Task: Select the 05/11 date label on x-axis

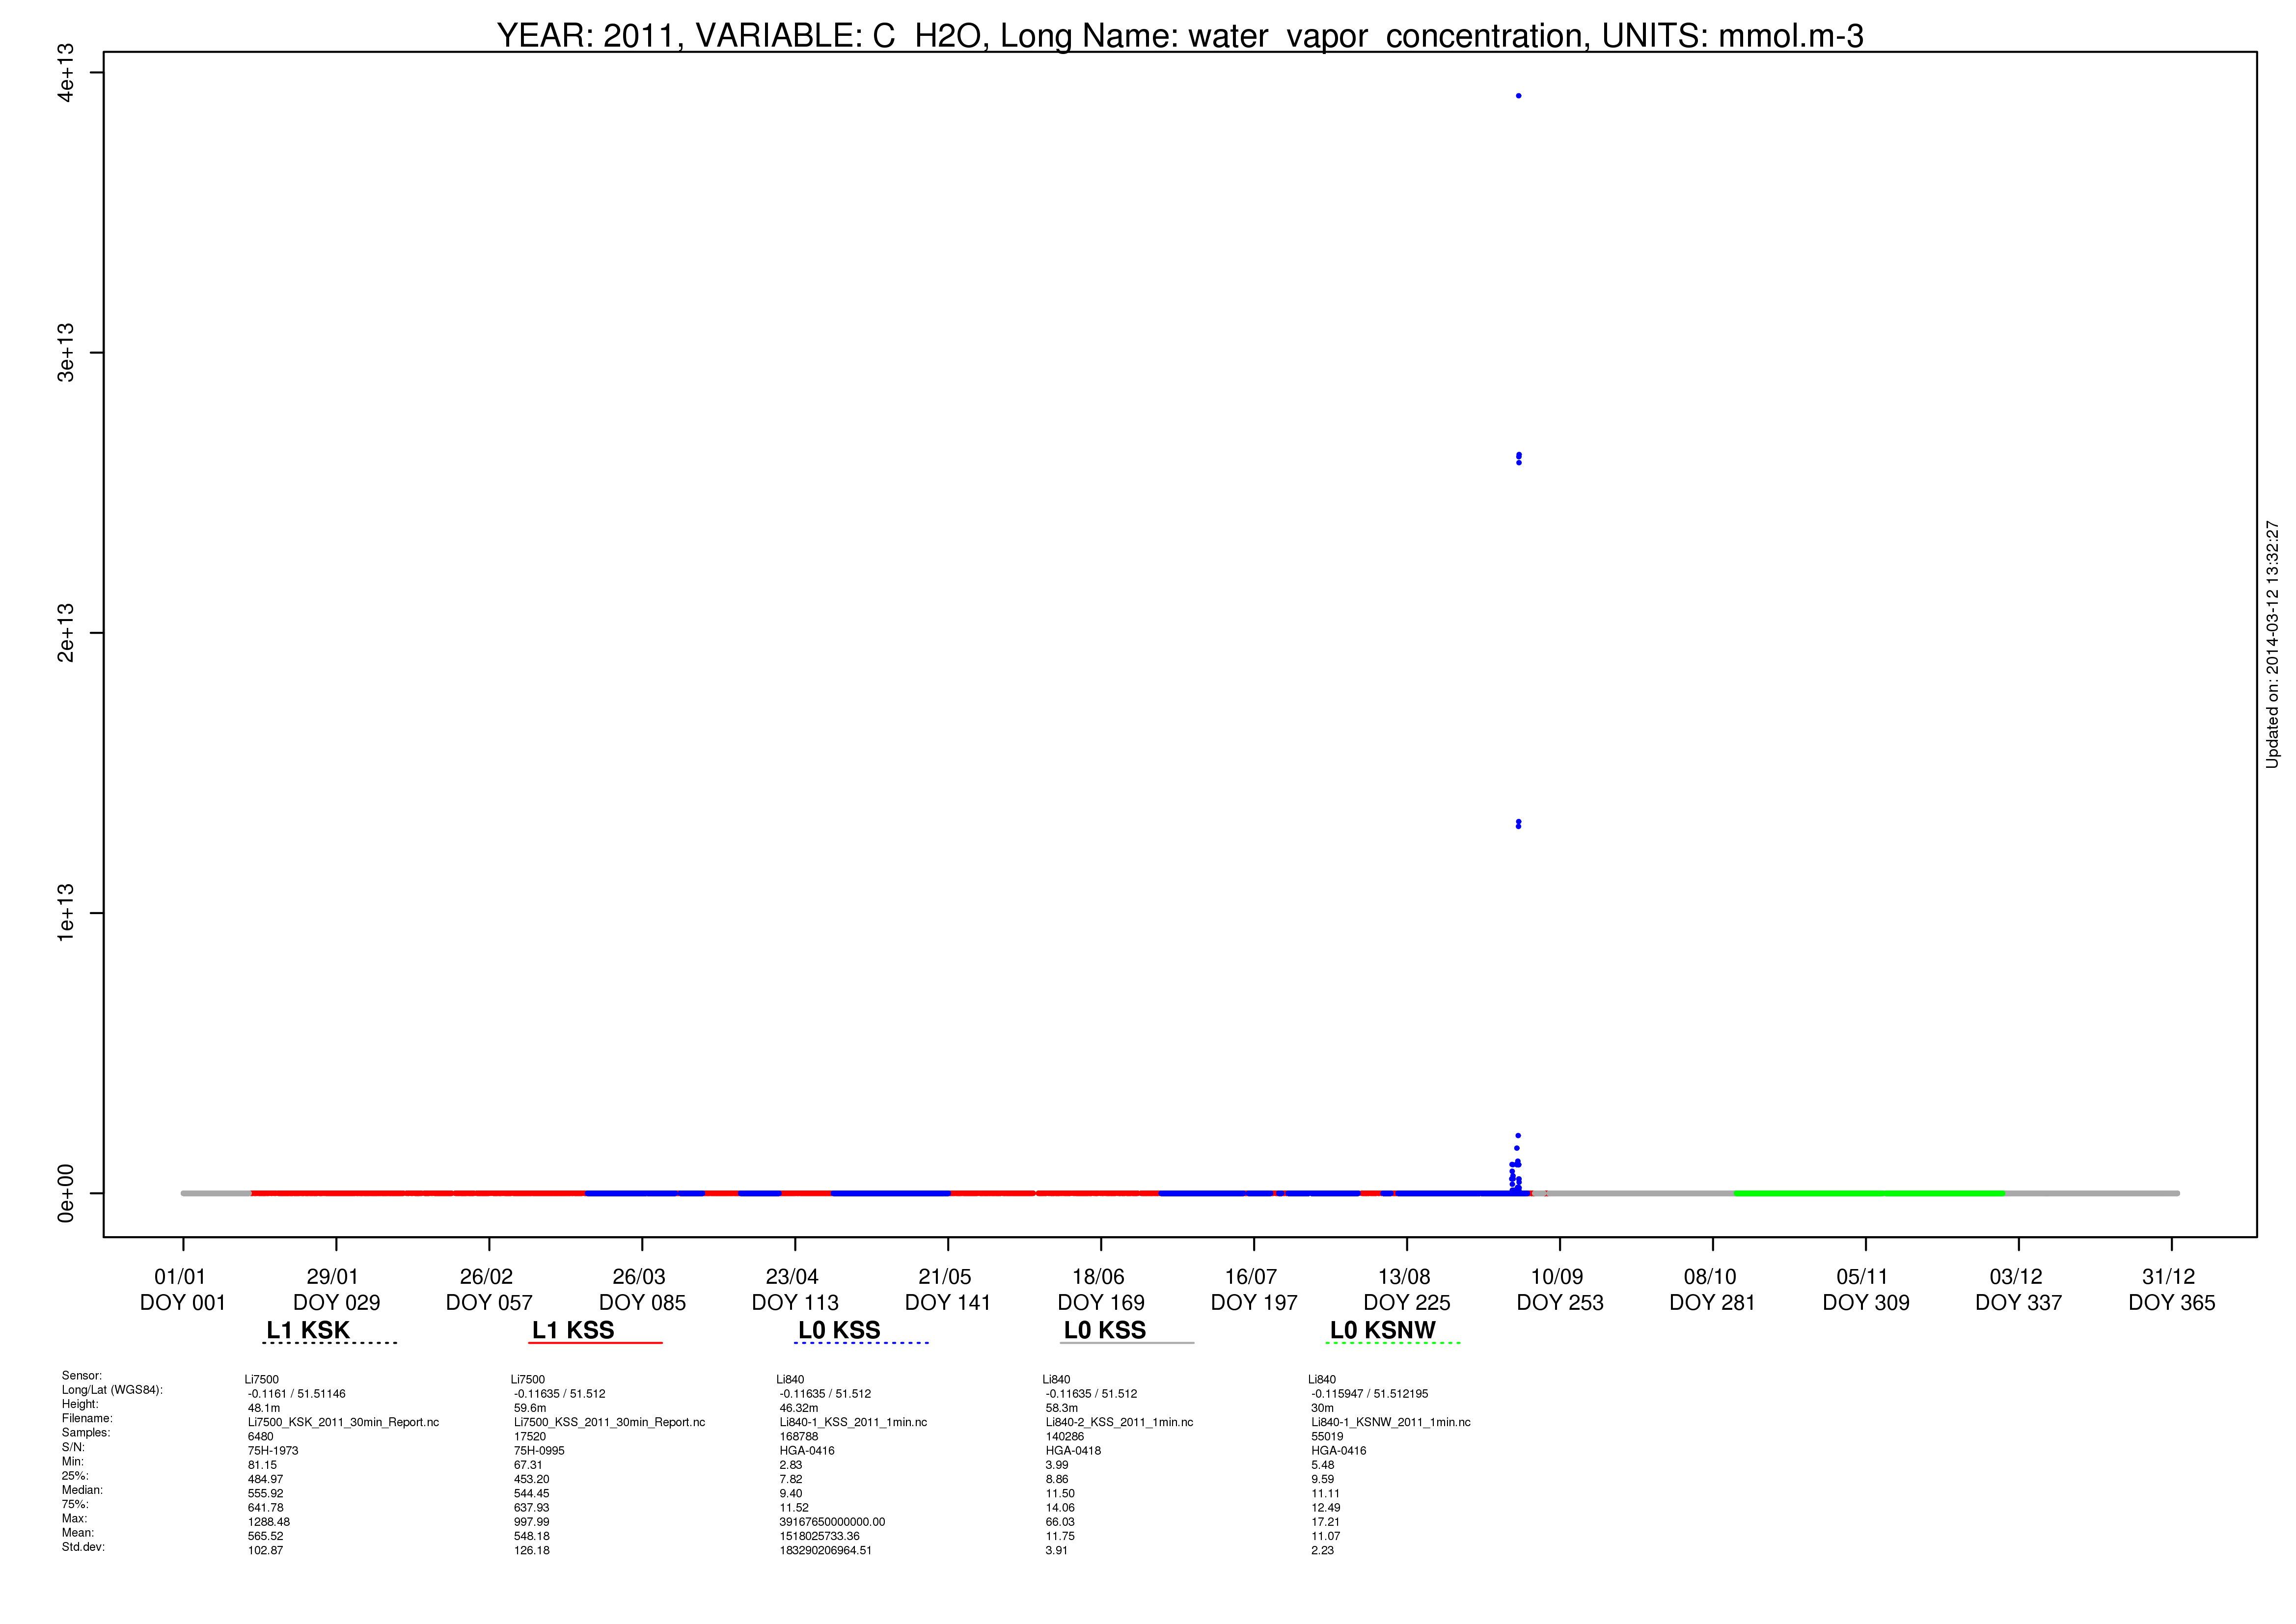Action: 1863,1277
